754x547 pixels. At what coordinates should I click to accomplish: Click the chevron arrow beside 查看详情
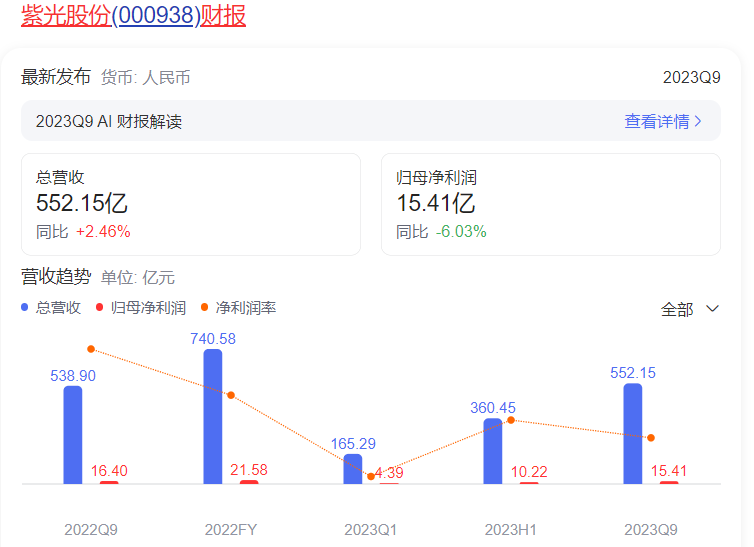pyautogui.click(x=698, y=122)
